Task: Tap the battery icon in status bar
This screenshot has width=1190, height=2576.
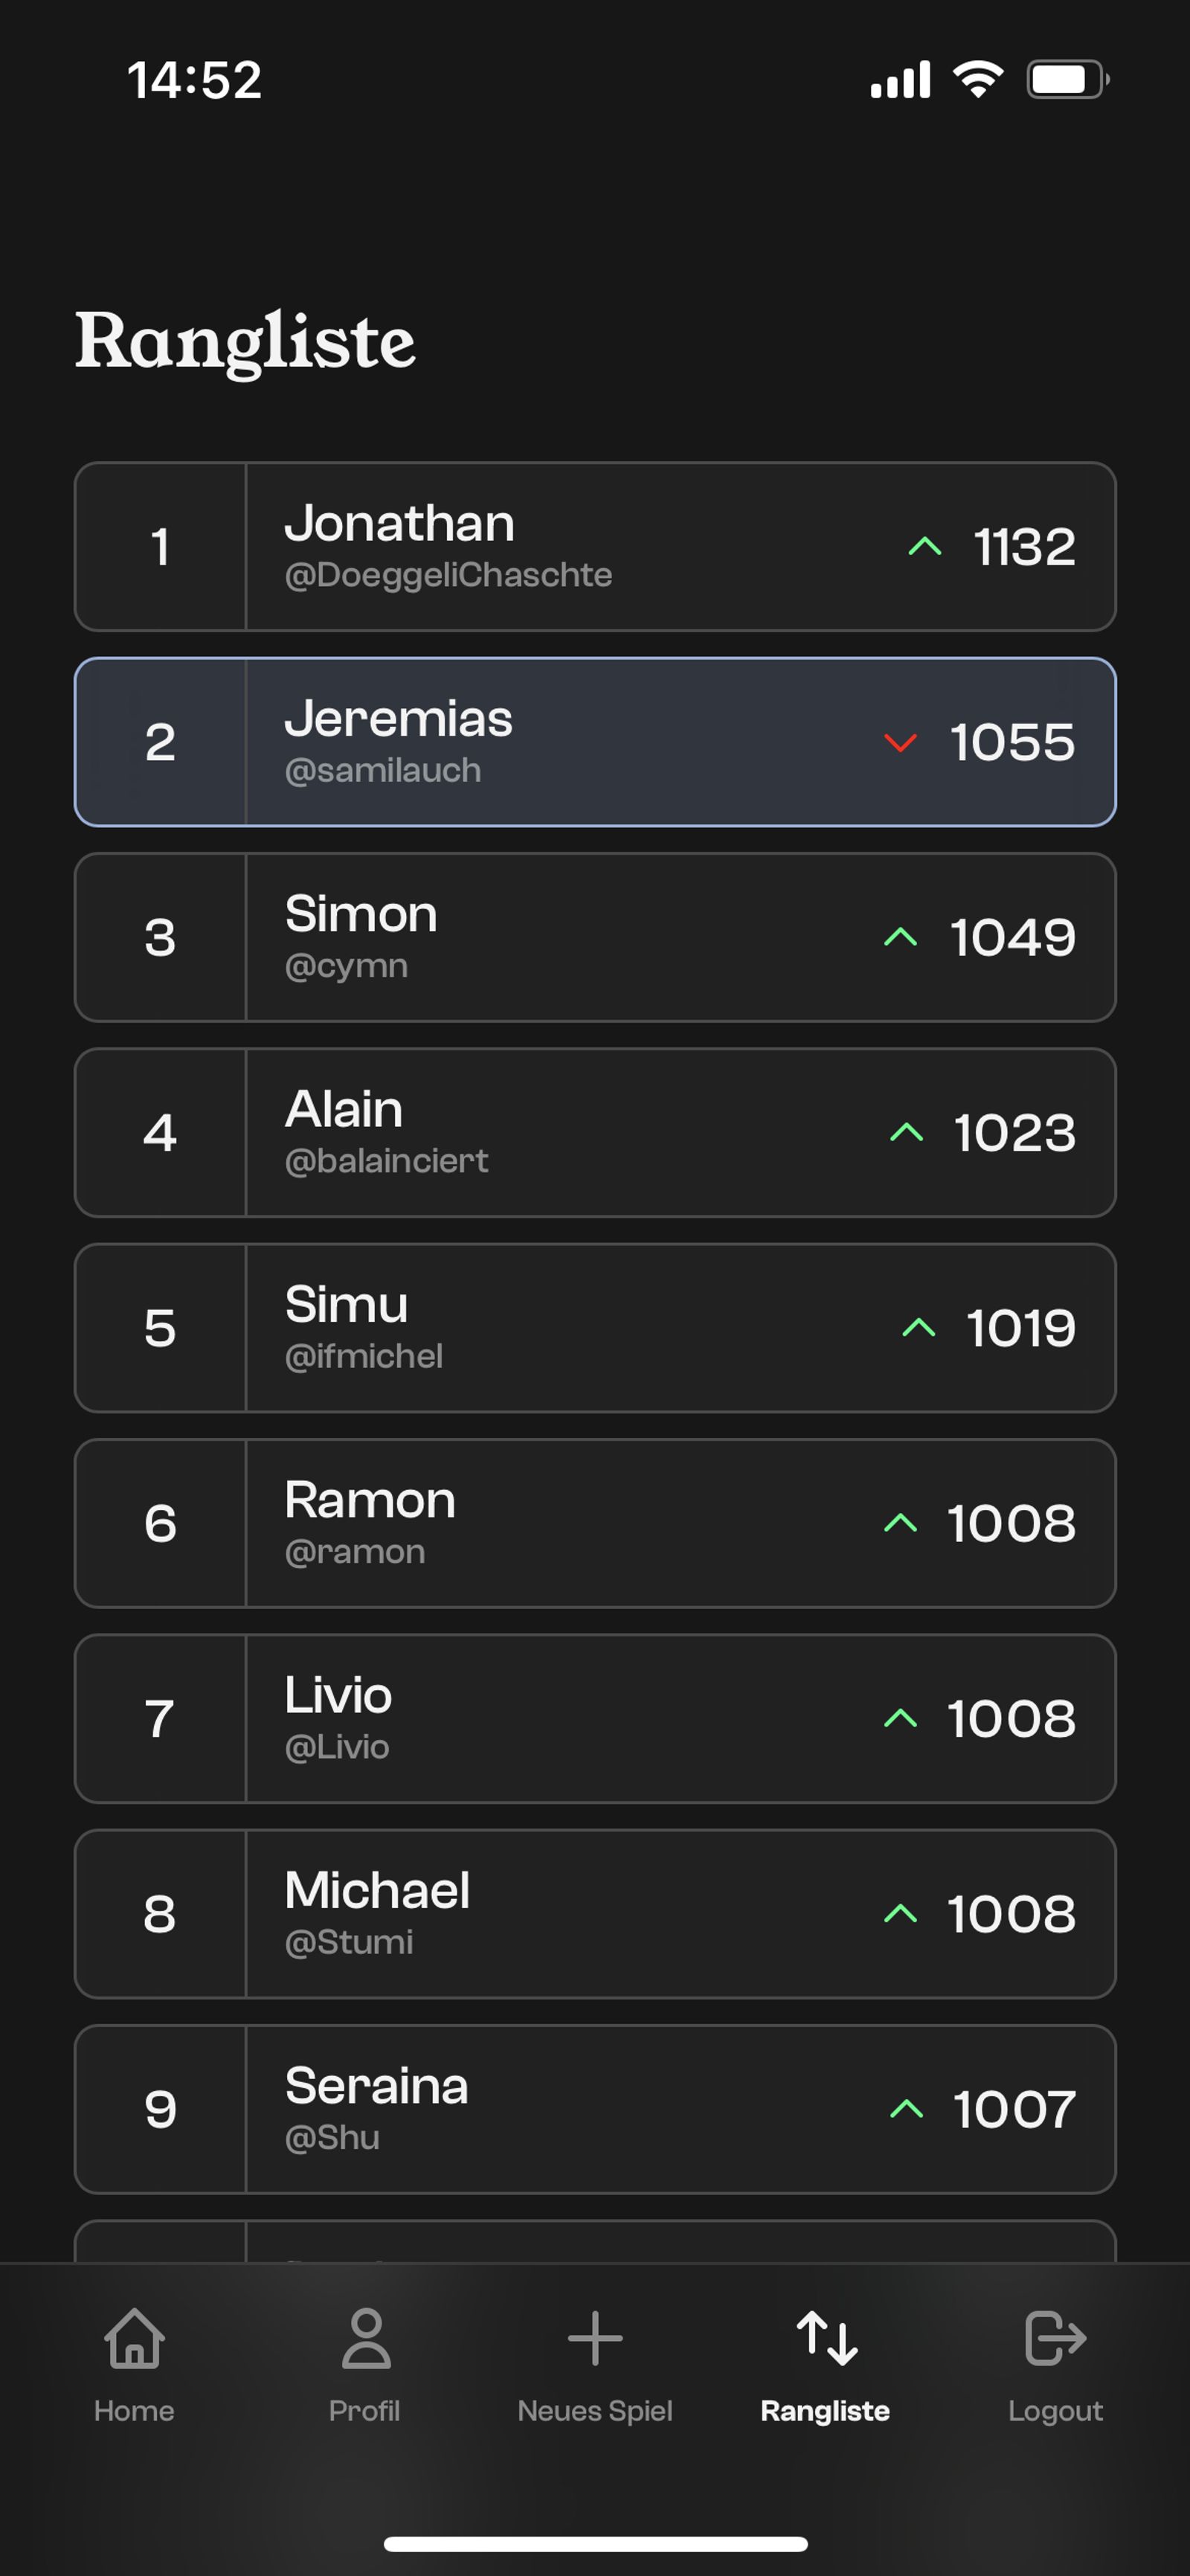Action: tap(1068, 79)
